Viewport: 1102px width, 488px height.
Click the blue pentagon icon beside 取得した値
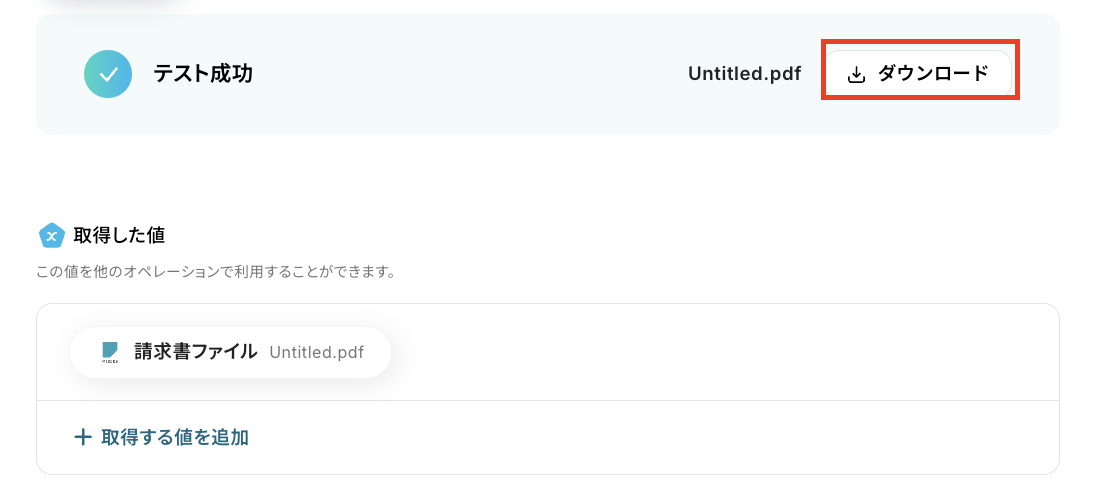click(51, 235)
